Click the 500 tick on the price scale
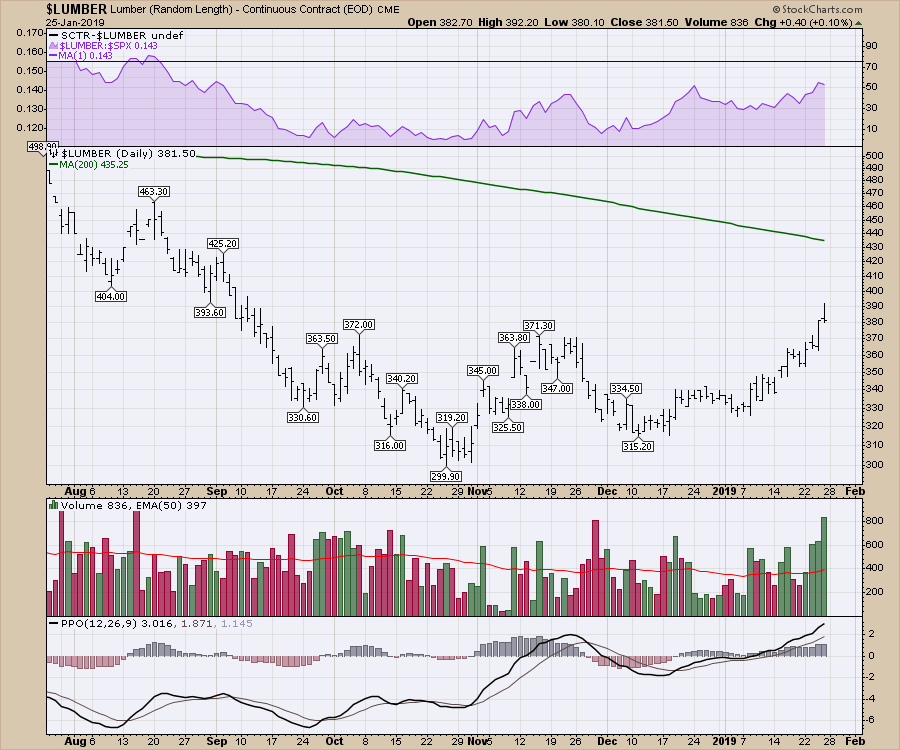This screenshot has width=900, height=750. [x=874, y=156]
